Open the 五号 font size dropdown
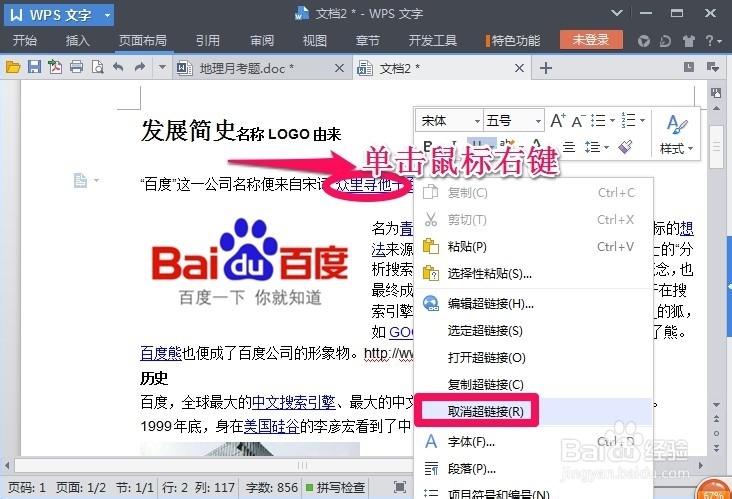 538,121
